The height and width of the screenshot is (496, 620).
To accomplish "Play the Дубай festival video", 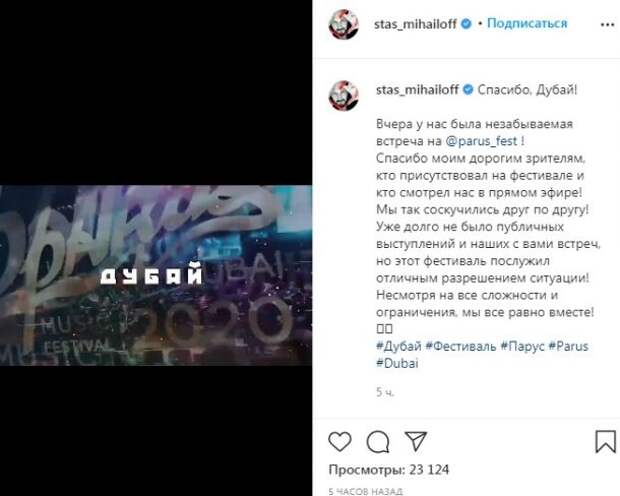I will pyautogui.click(x=156, y=275).
